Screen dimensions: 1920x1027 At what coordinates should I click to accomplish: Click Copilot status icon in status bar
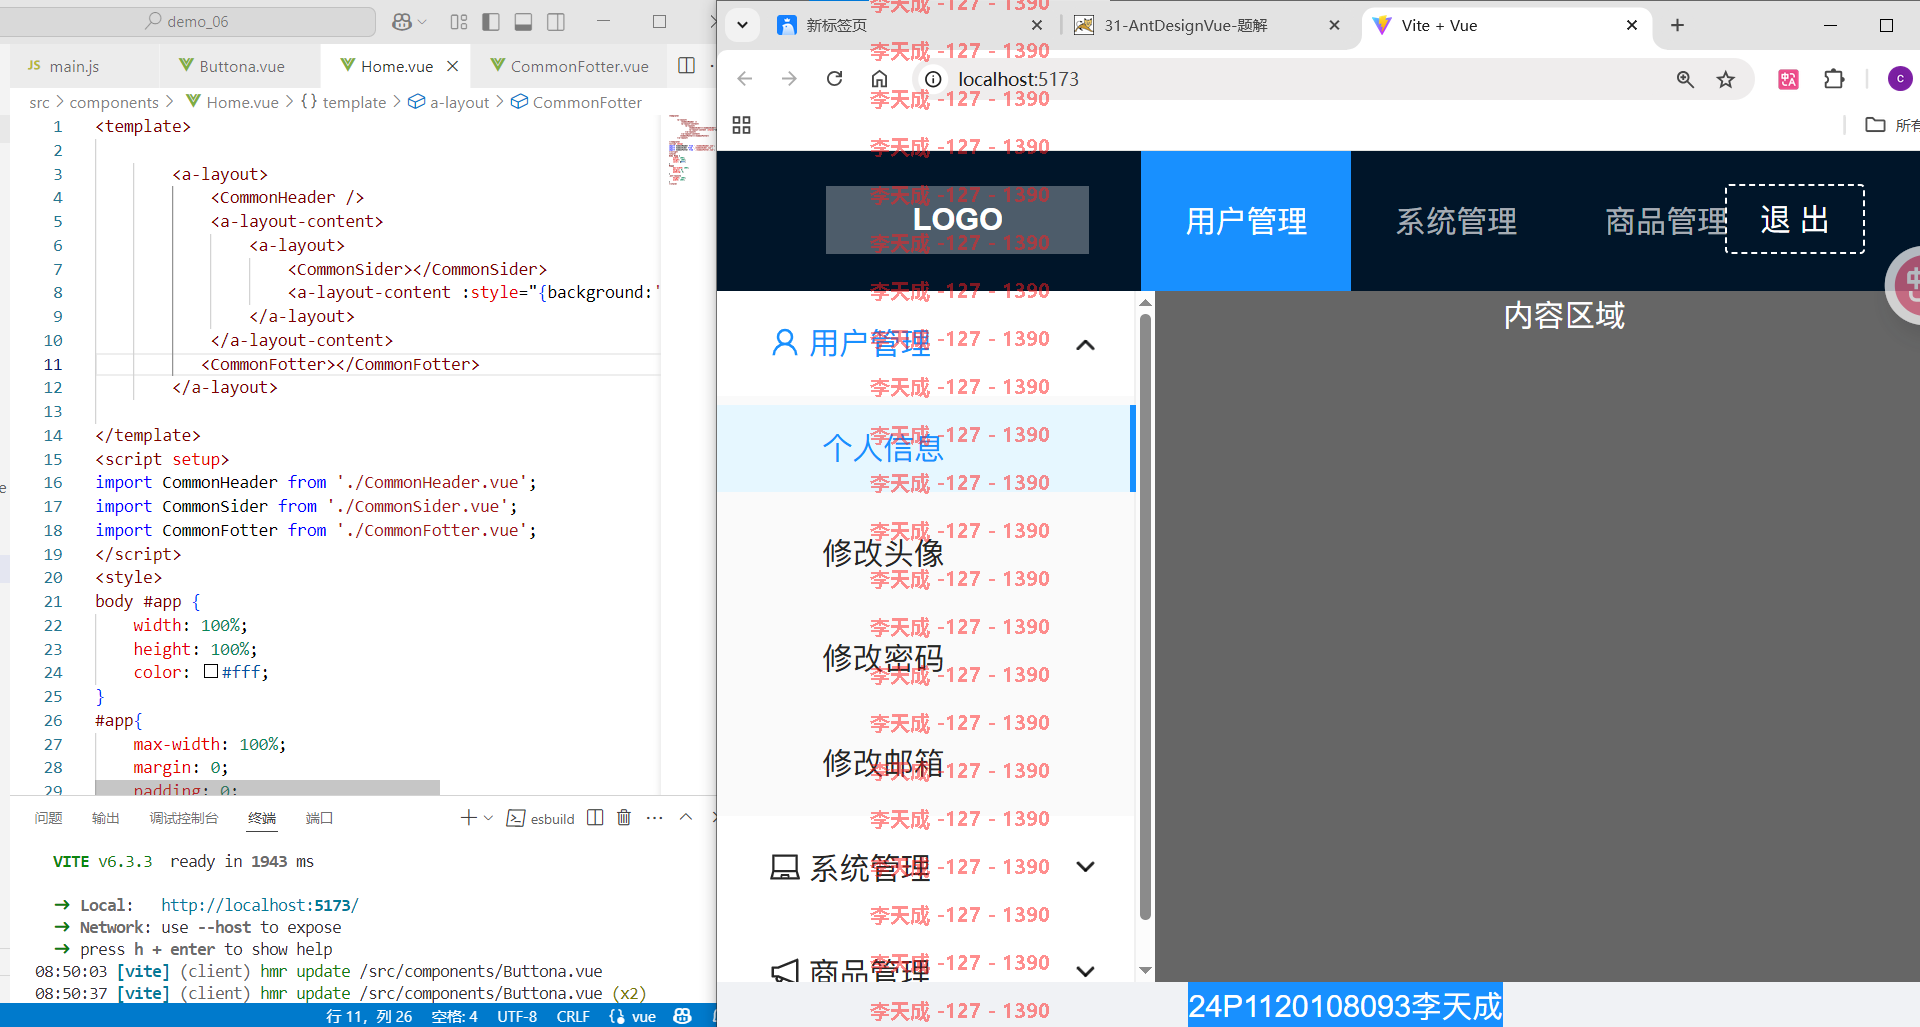click(682, 1016)
